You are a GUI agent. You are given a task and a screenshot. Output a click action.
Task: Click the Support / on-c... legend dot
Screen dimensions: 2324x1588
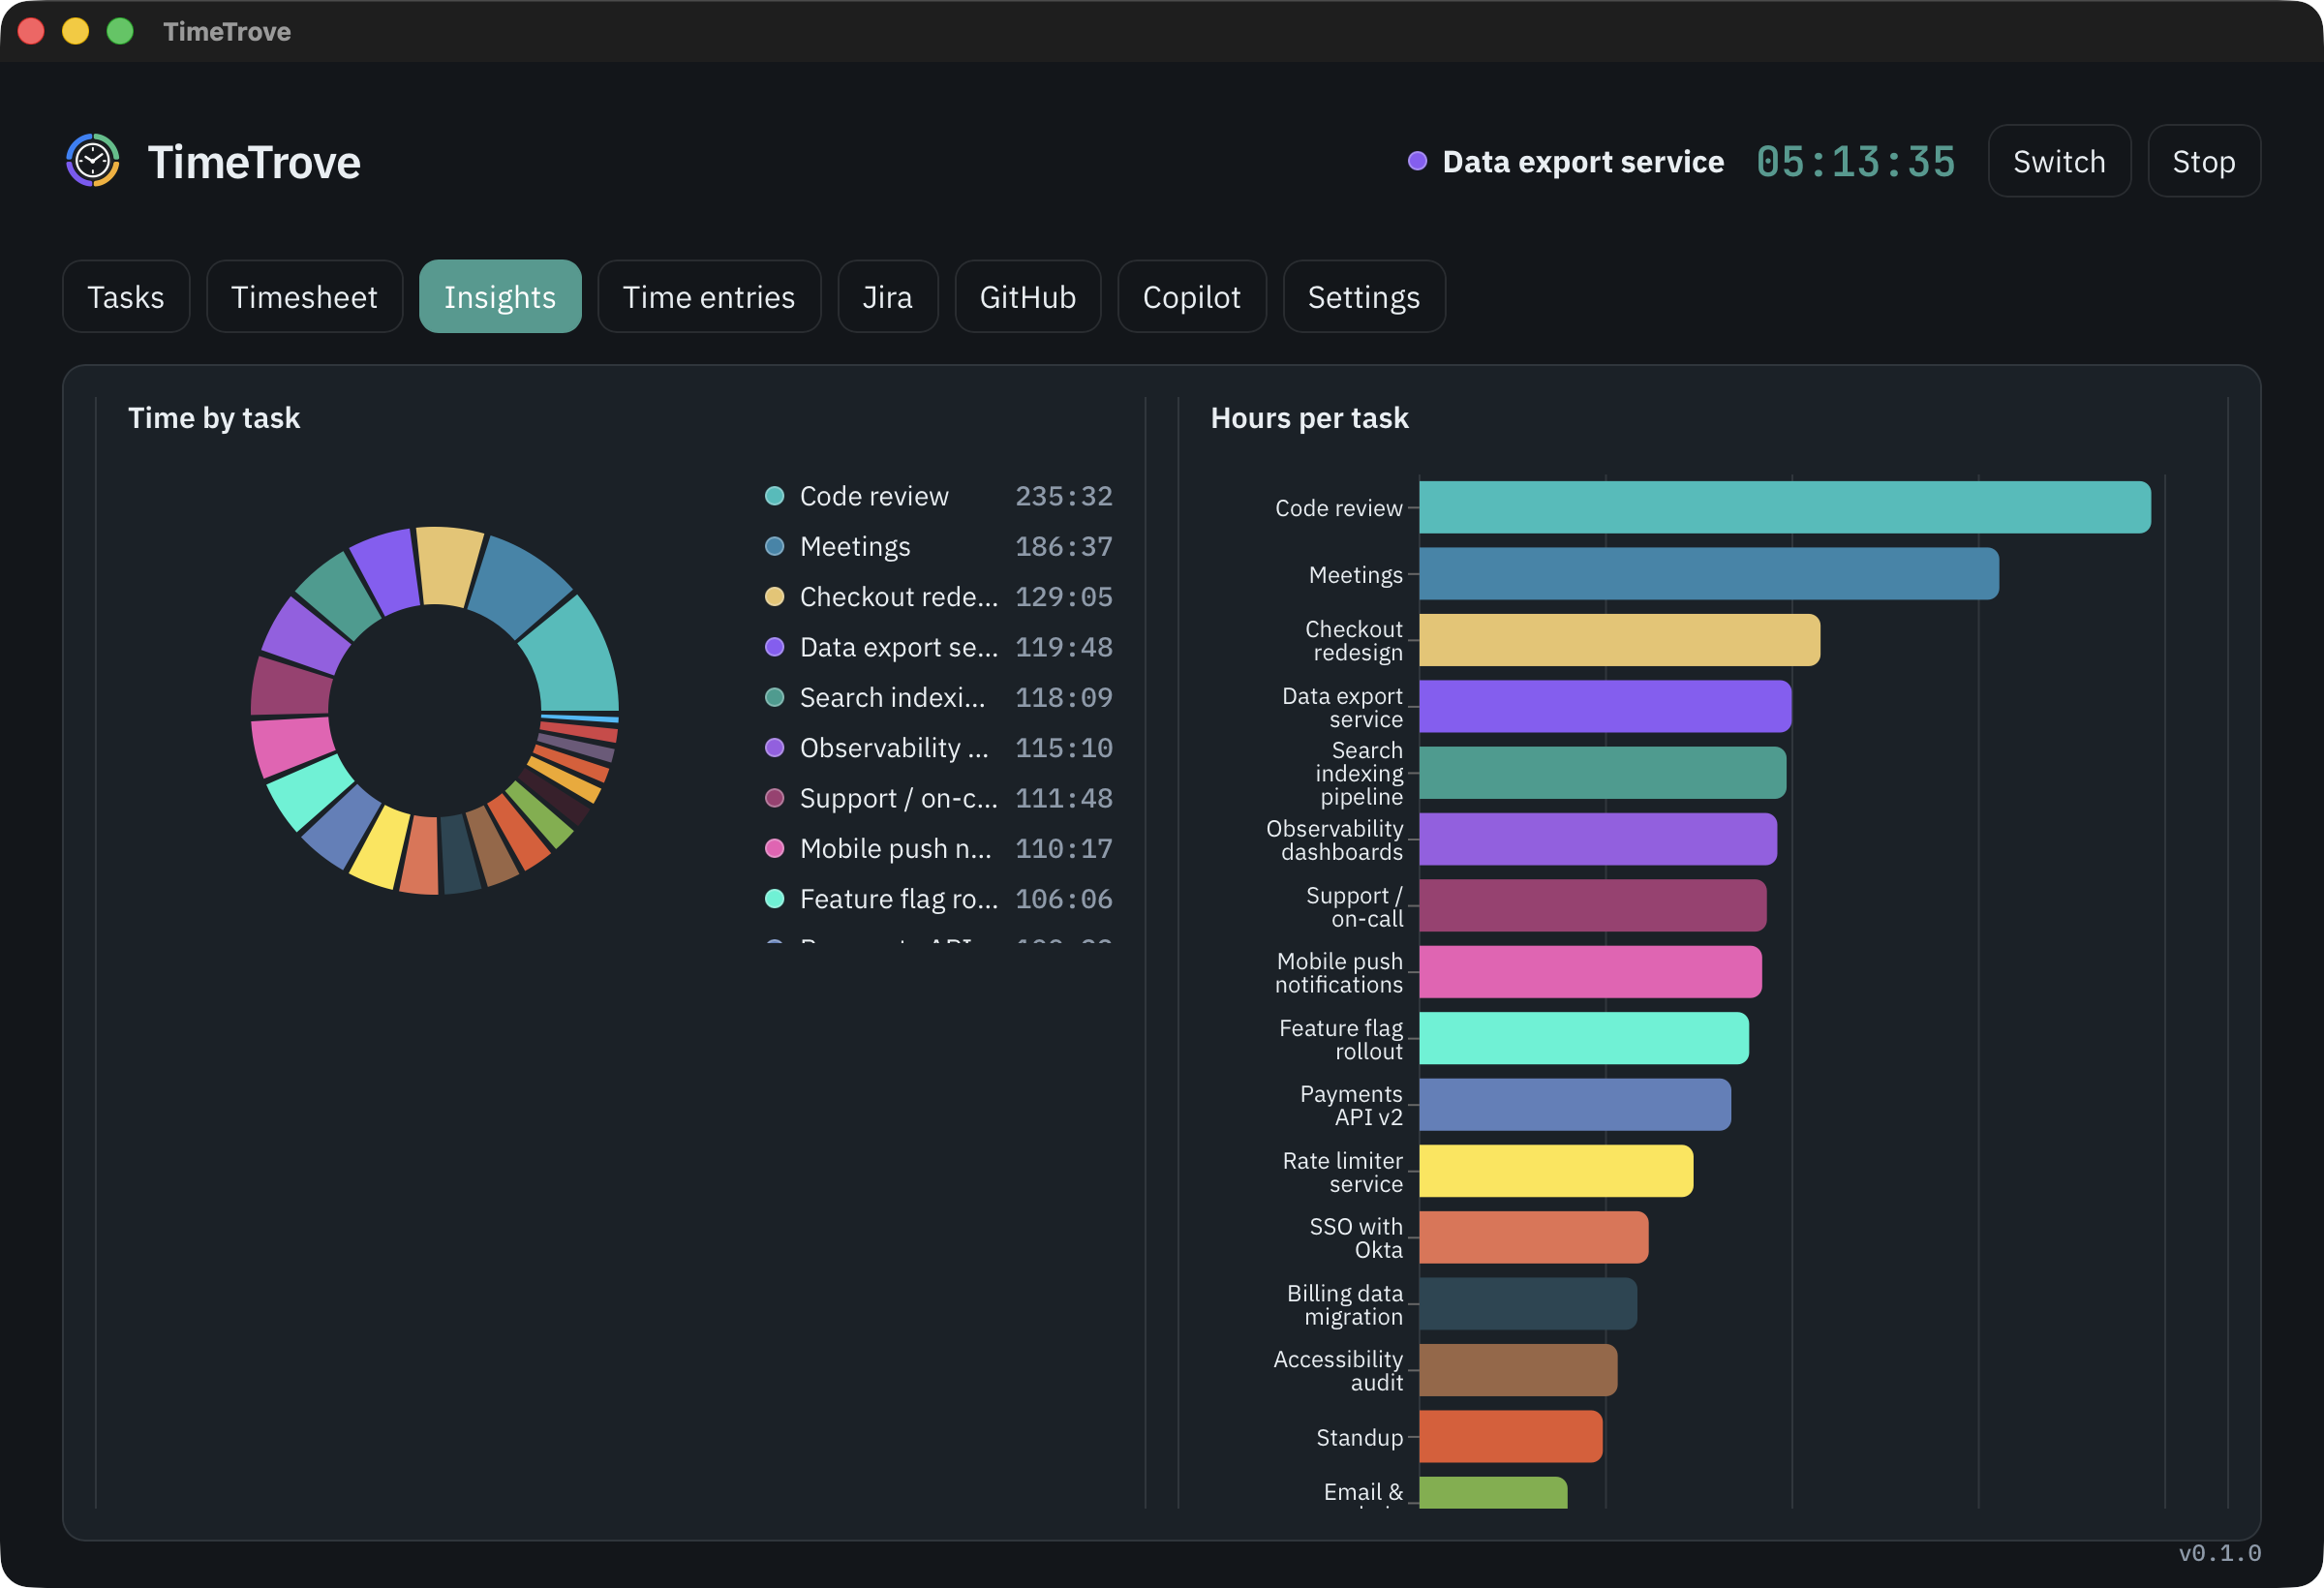point(774,798)
